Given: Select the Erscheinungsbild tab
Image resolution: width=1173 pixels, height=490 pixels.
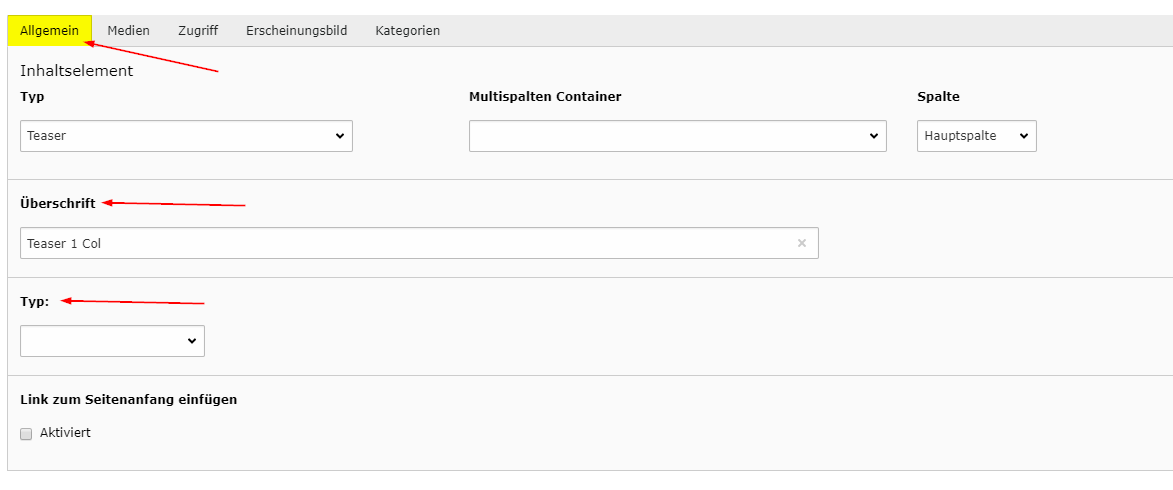Looking at the screenshot, I should tap(296, 31).
